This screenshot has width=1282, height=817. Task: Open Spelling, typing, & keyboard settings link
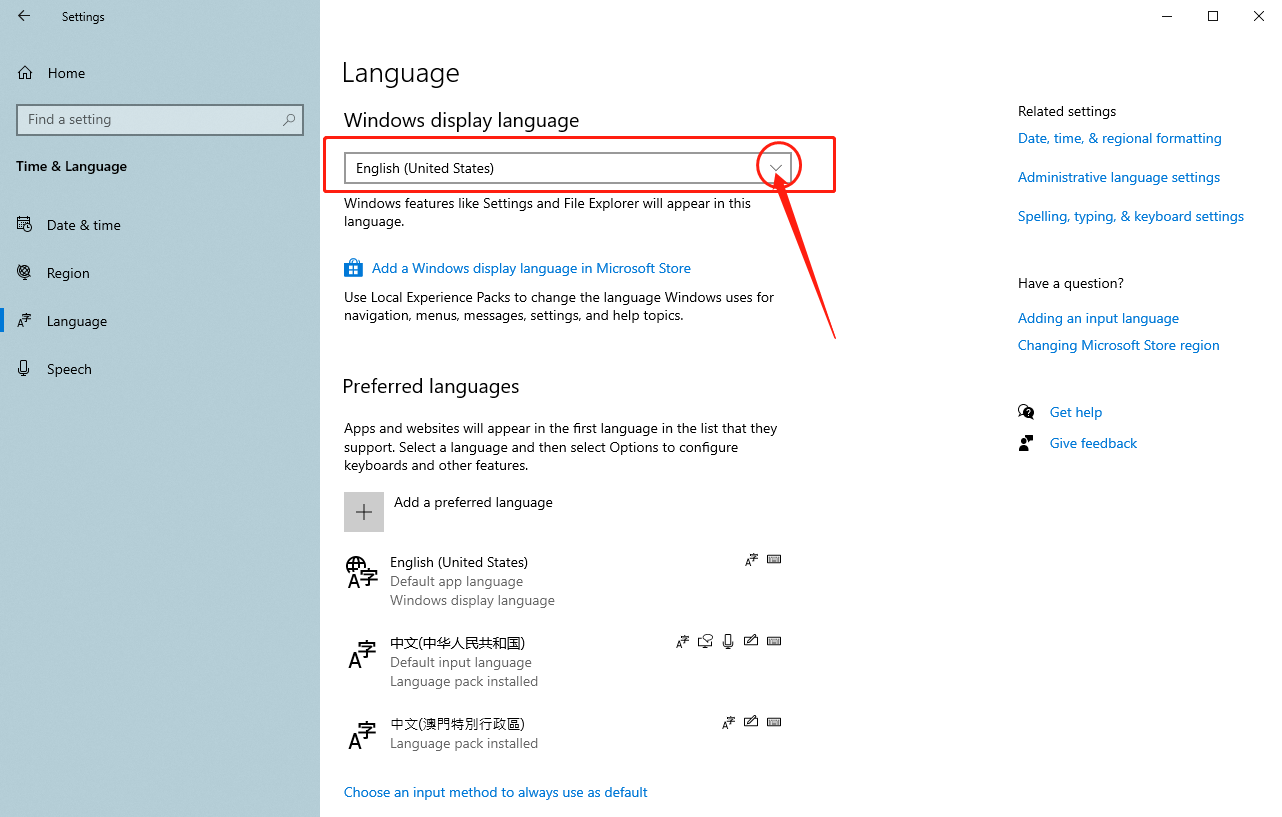(x=1131, y=216)
